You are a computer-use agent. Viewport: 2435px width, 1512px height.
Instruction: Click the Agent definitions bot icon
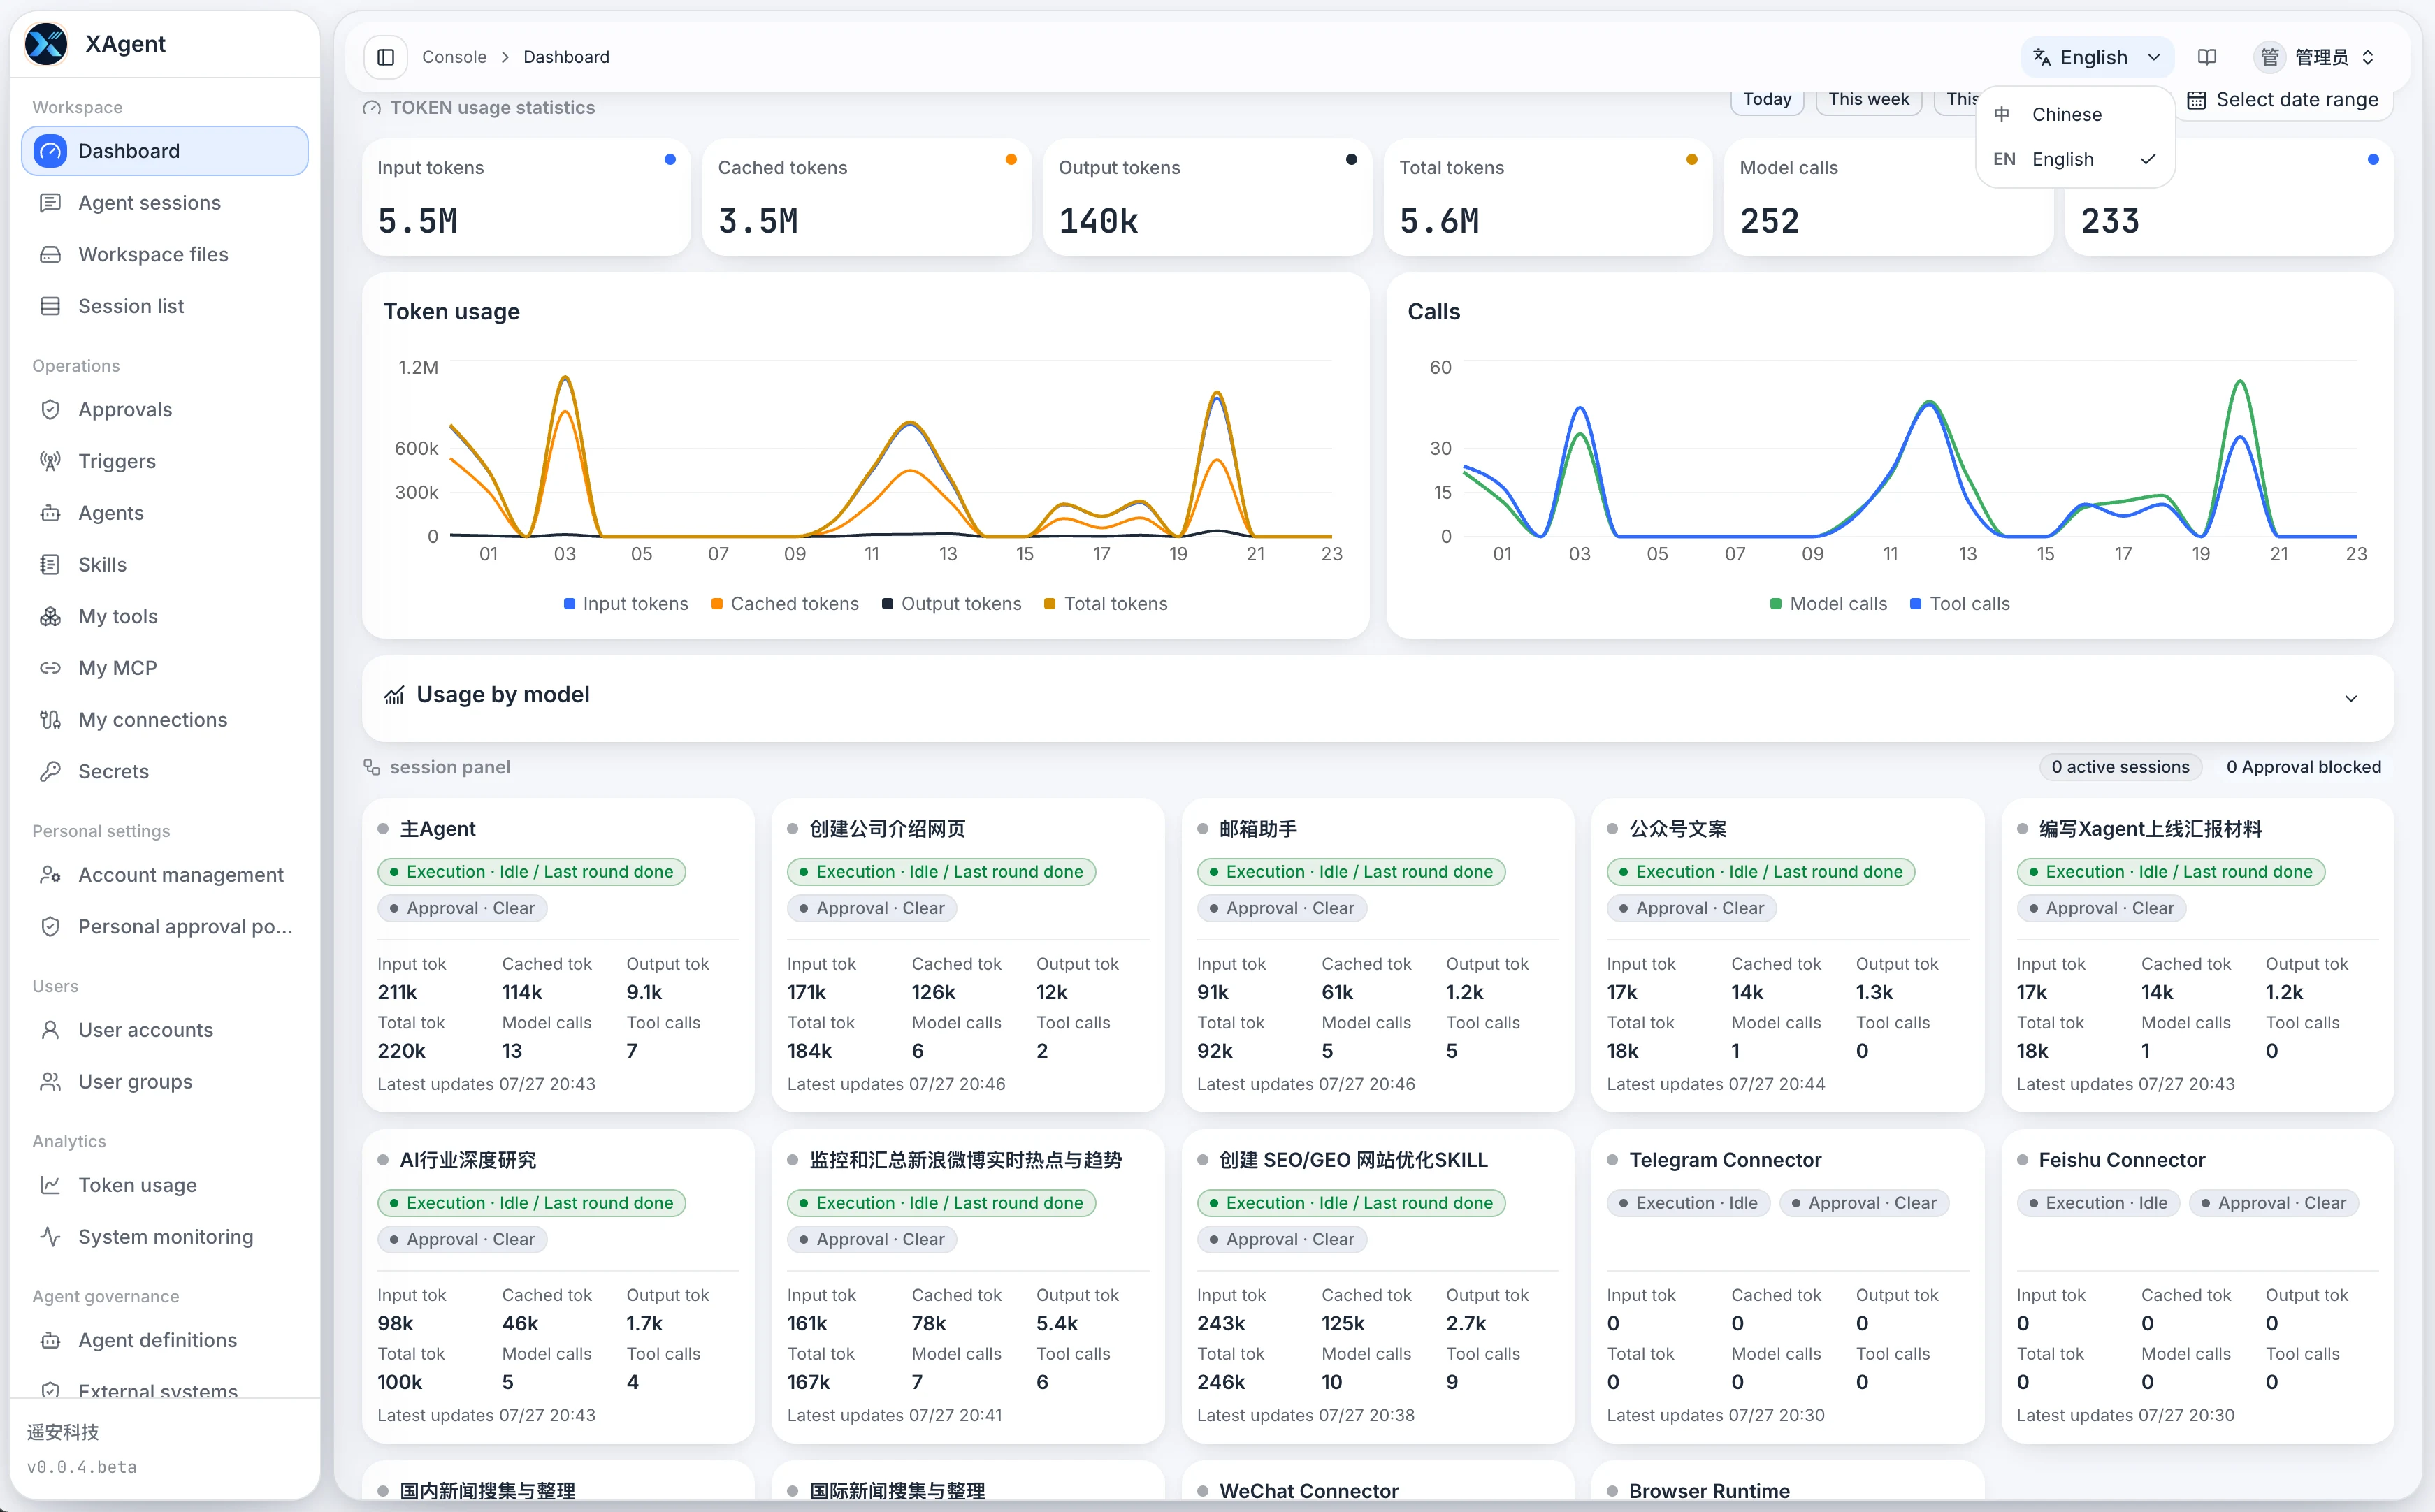point(50,1340)
